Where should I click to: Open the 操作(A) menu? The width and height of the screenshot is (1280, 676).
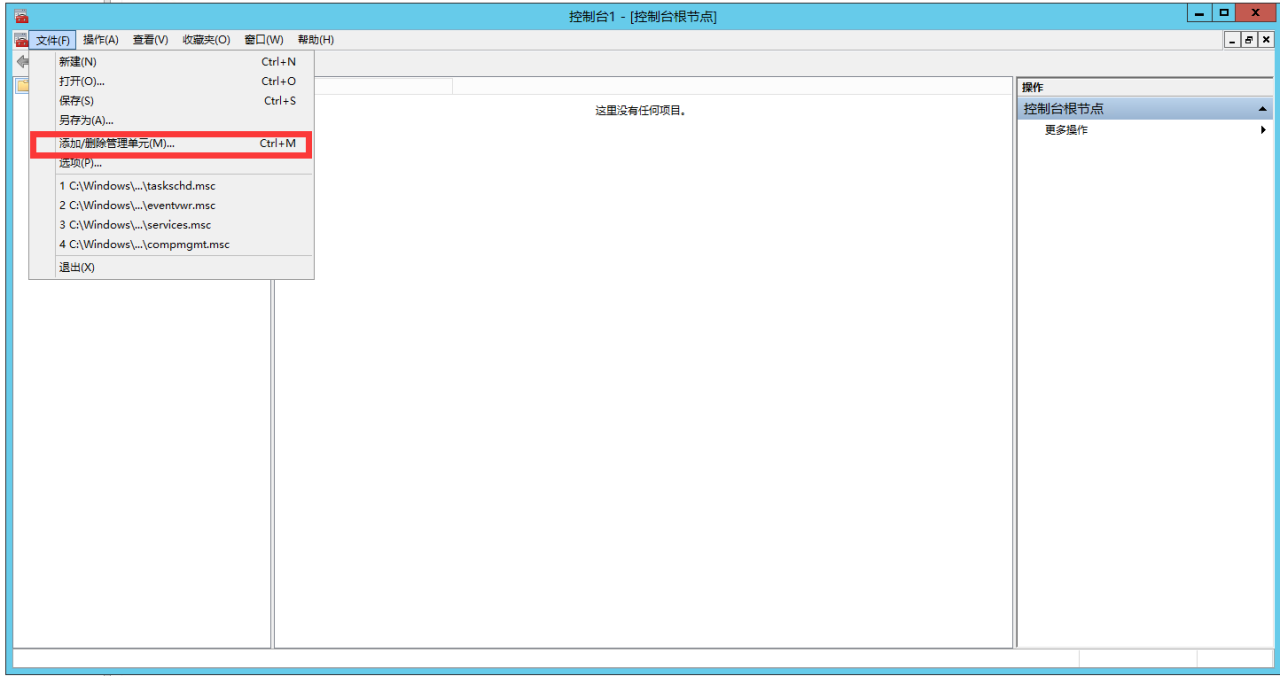[101, 40]
